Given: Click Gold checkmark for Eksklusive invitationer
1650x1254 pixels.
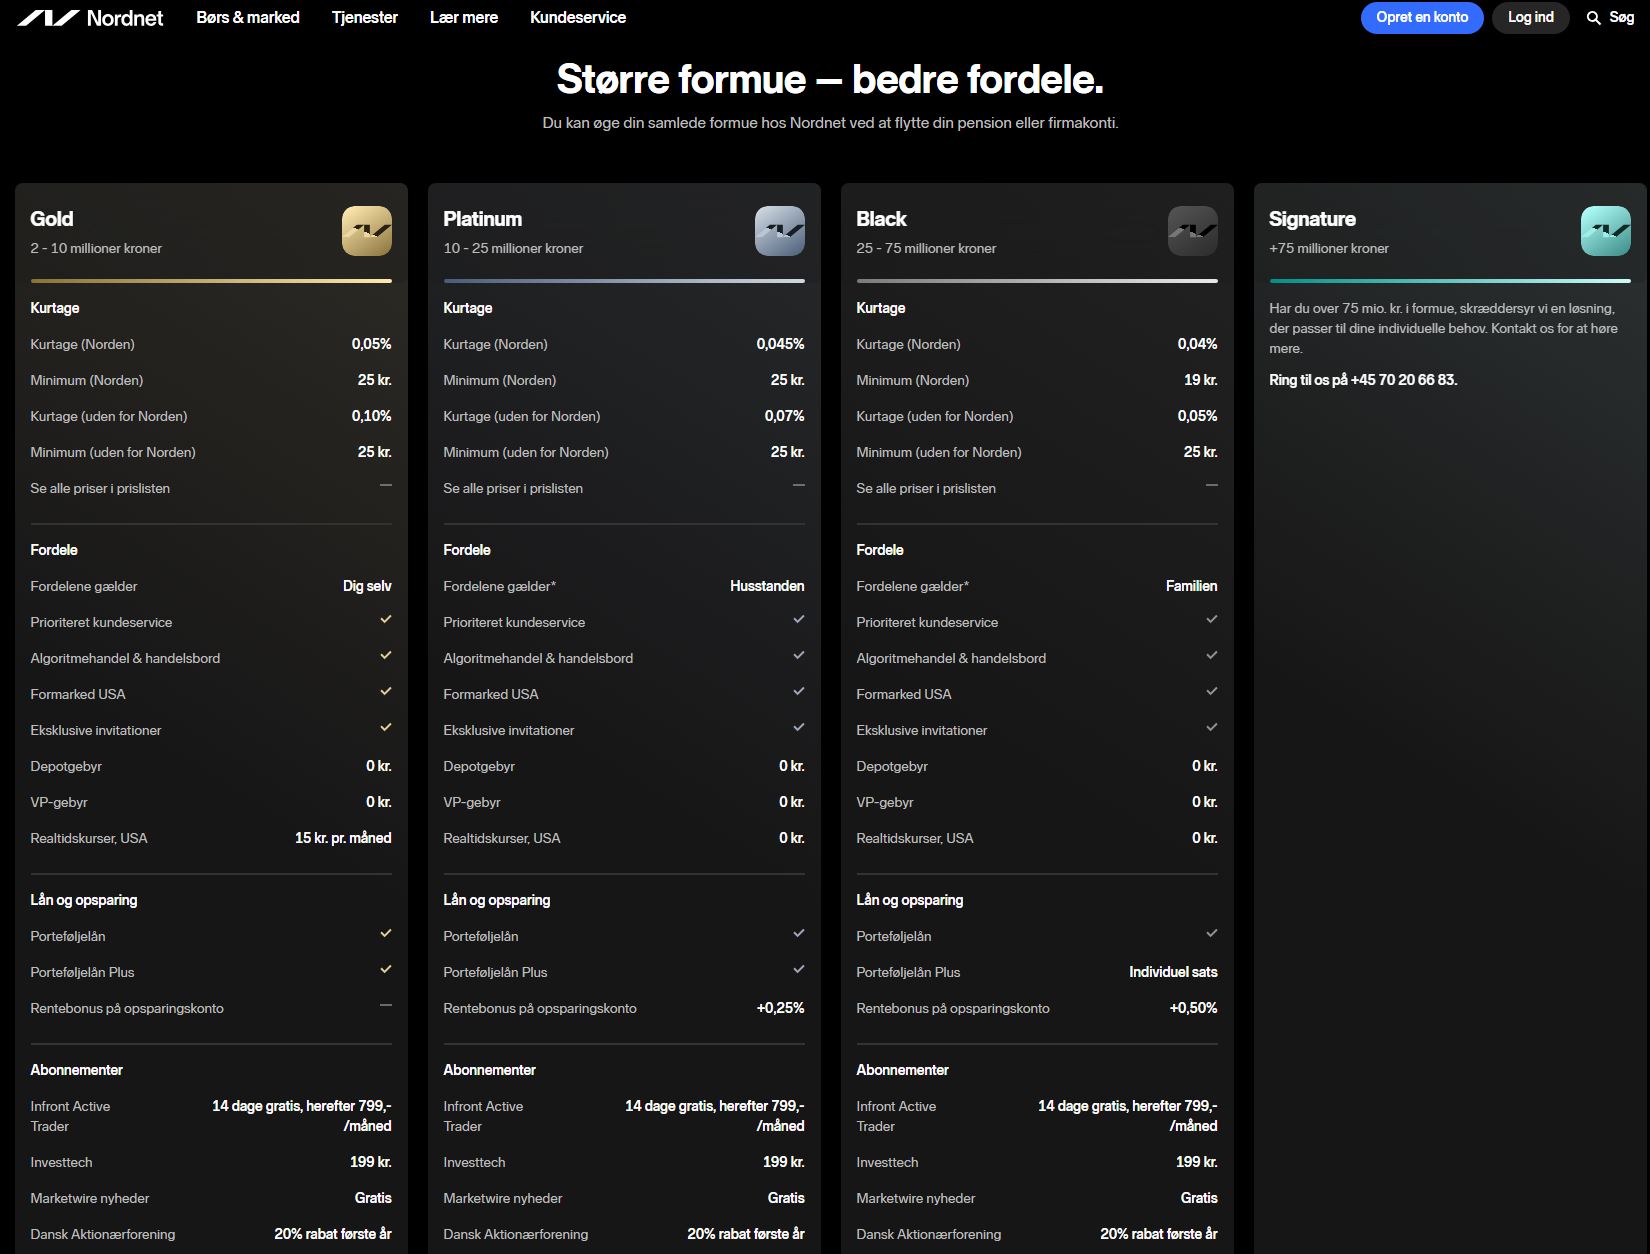Looking at the screenshot, I should [386, 728].
